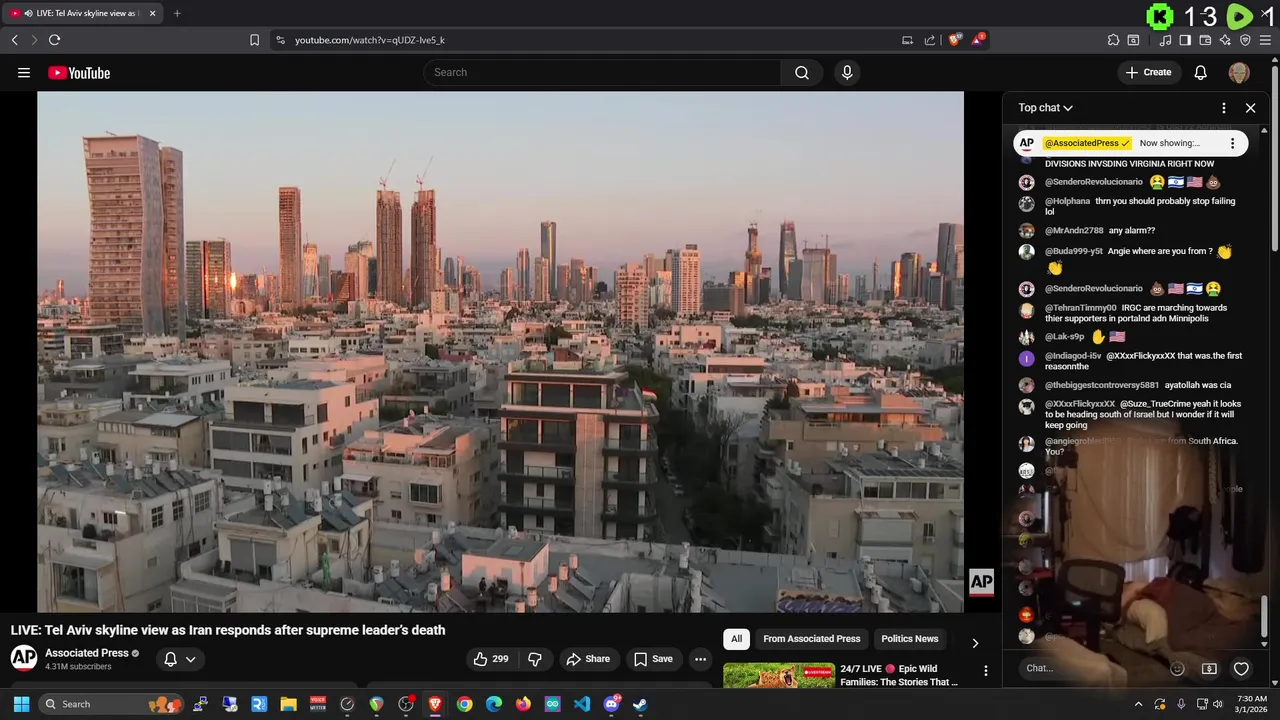Open Brave Shields lion icon

(955, 40)
